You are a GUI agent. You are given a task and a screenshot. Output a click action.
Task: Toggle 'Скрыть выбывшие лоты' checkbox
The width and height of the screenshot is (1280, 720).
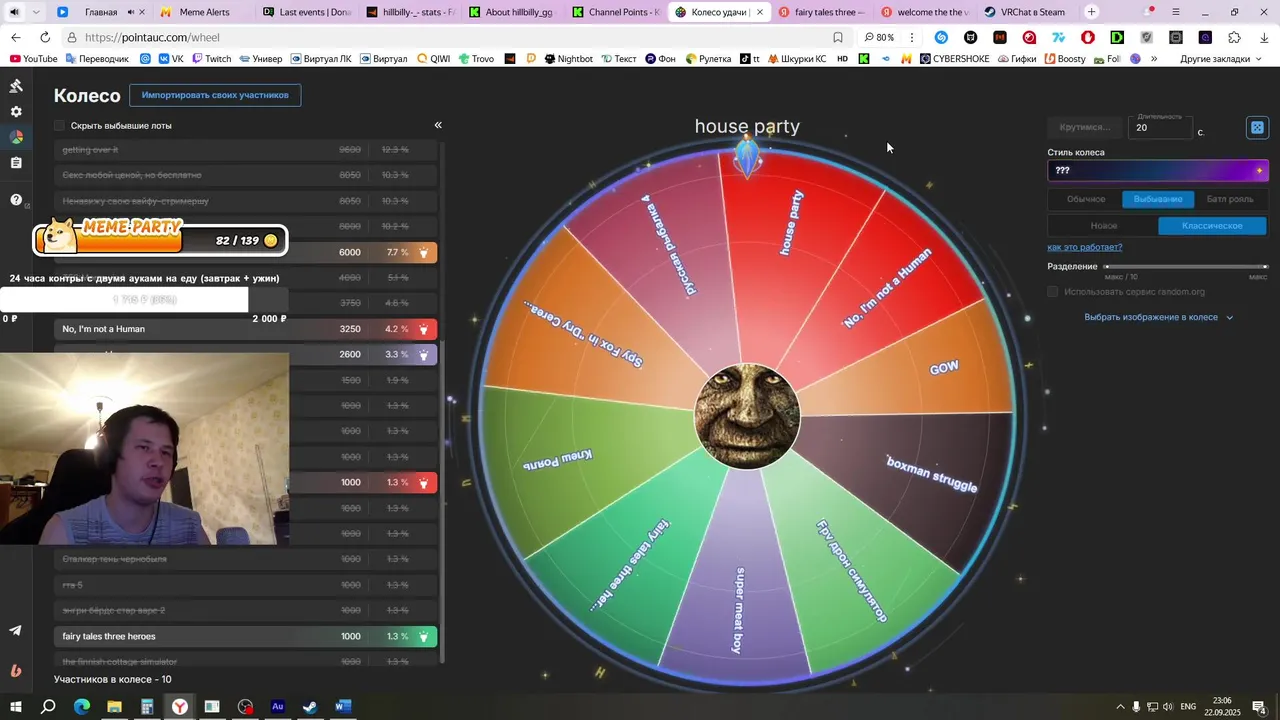click(x=59, y=126)
